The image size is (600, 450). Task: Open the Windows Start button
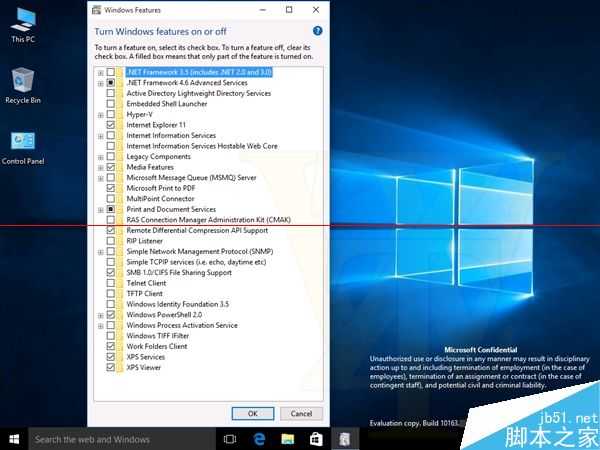click(14, 439)
